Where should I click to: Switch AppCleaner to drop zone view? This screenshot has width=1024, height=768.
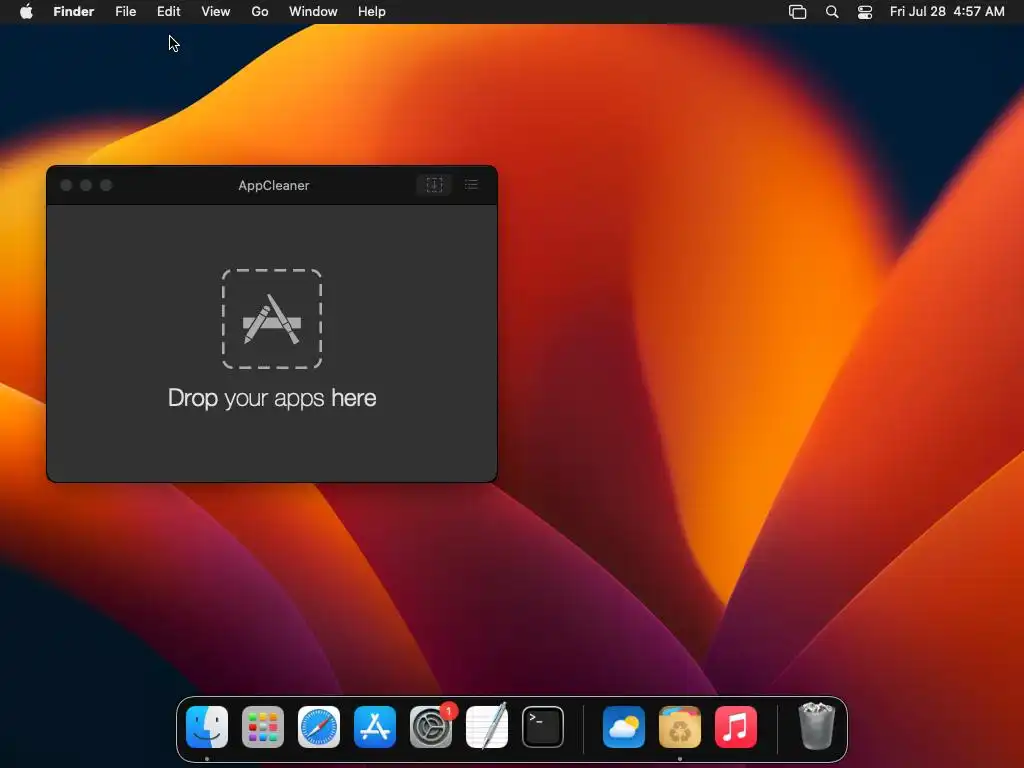434,185
